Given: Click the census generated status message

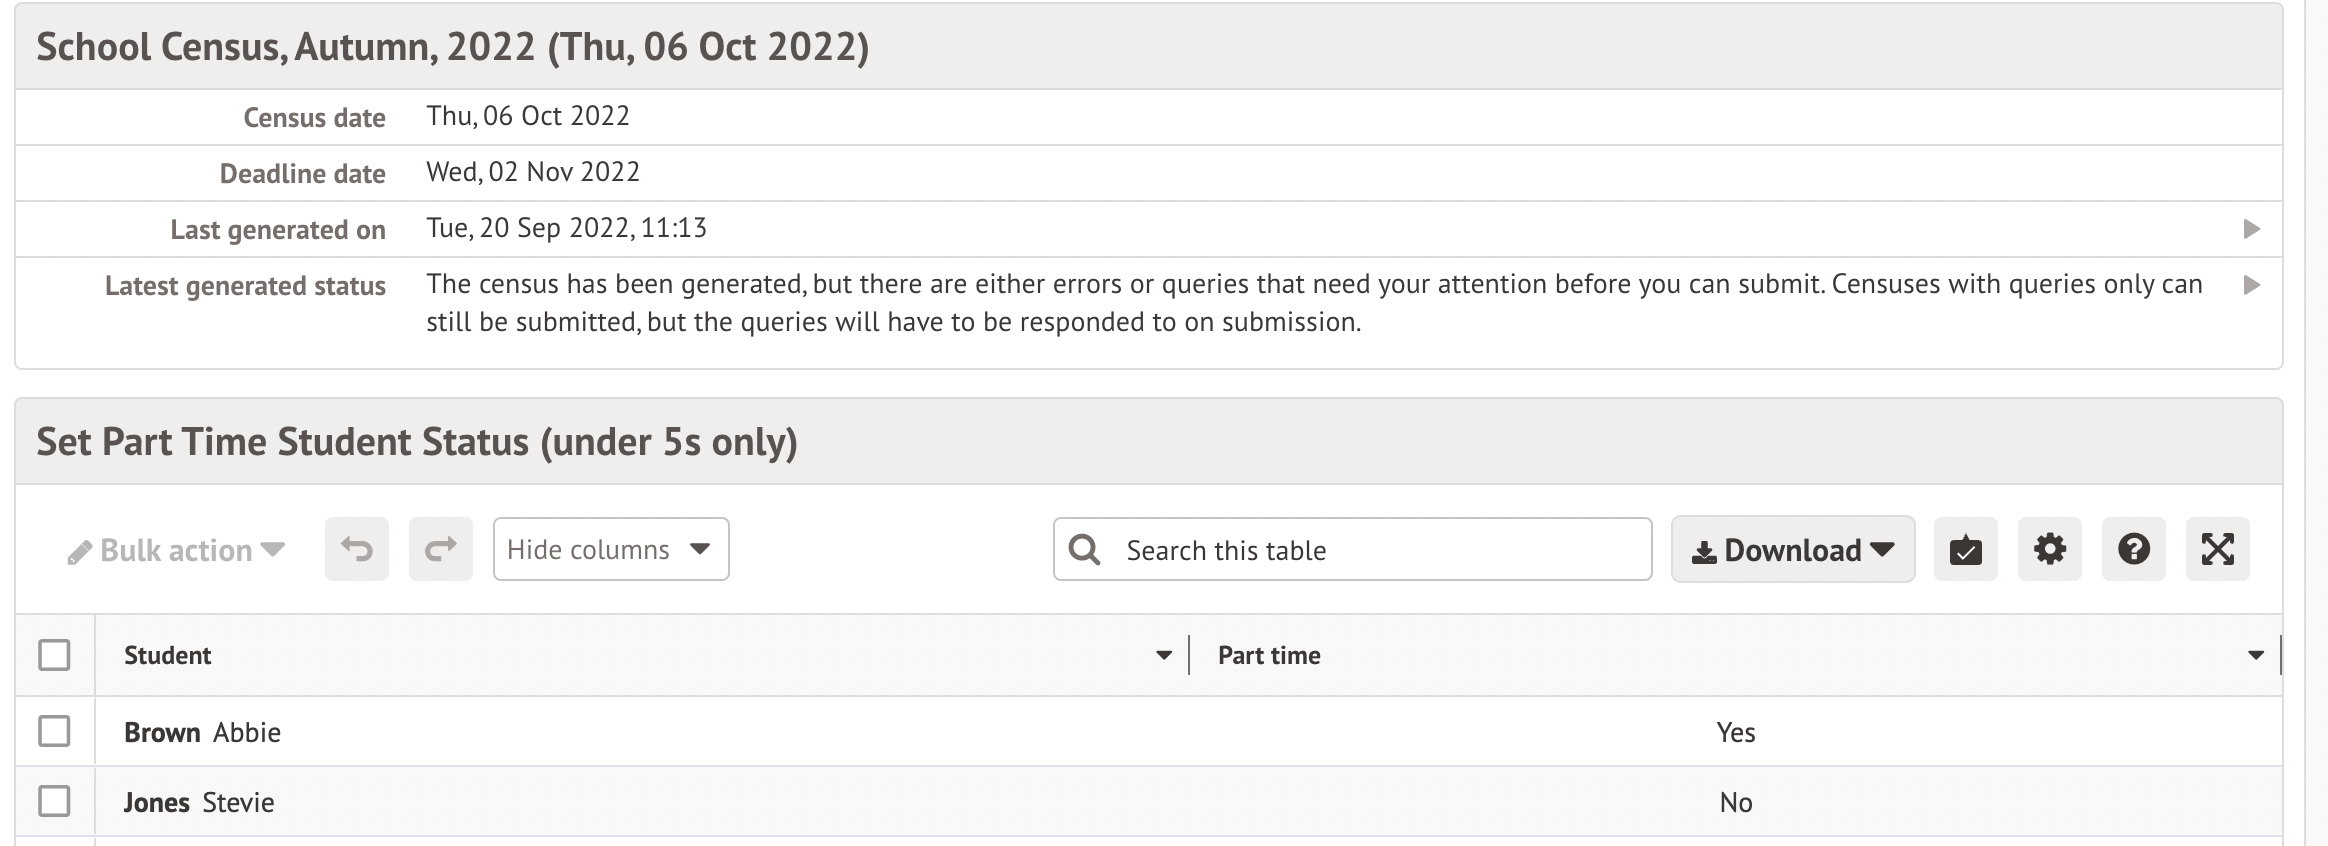Looking at the screenshot, I should 1314,303.
